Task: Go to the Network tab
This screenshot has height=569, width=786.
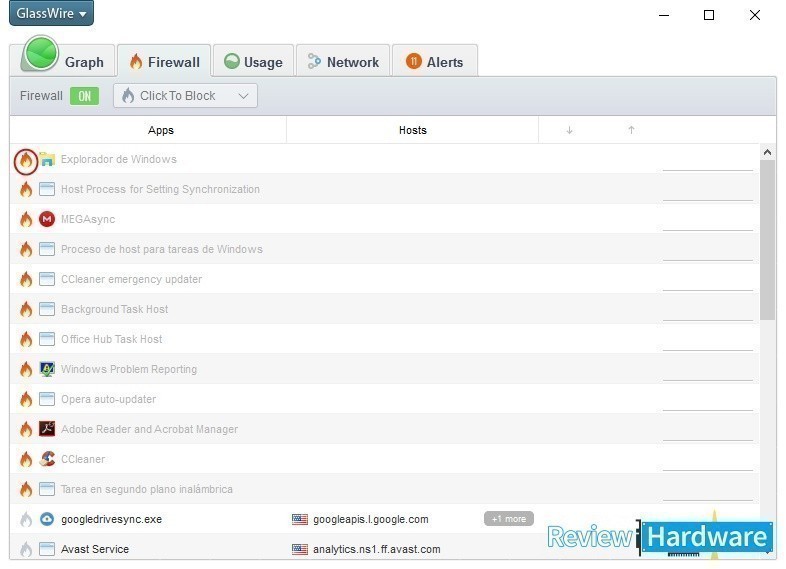Action: coord(343,62)
